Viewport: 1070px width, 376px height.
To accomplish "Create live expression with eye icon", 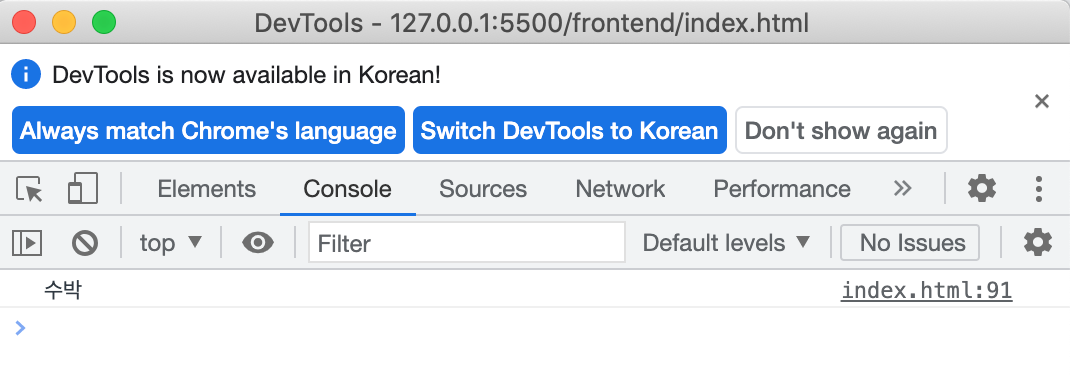I will pos(258,243).
